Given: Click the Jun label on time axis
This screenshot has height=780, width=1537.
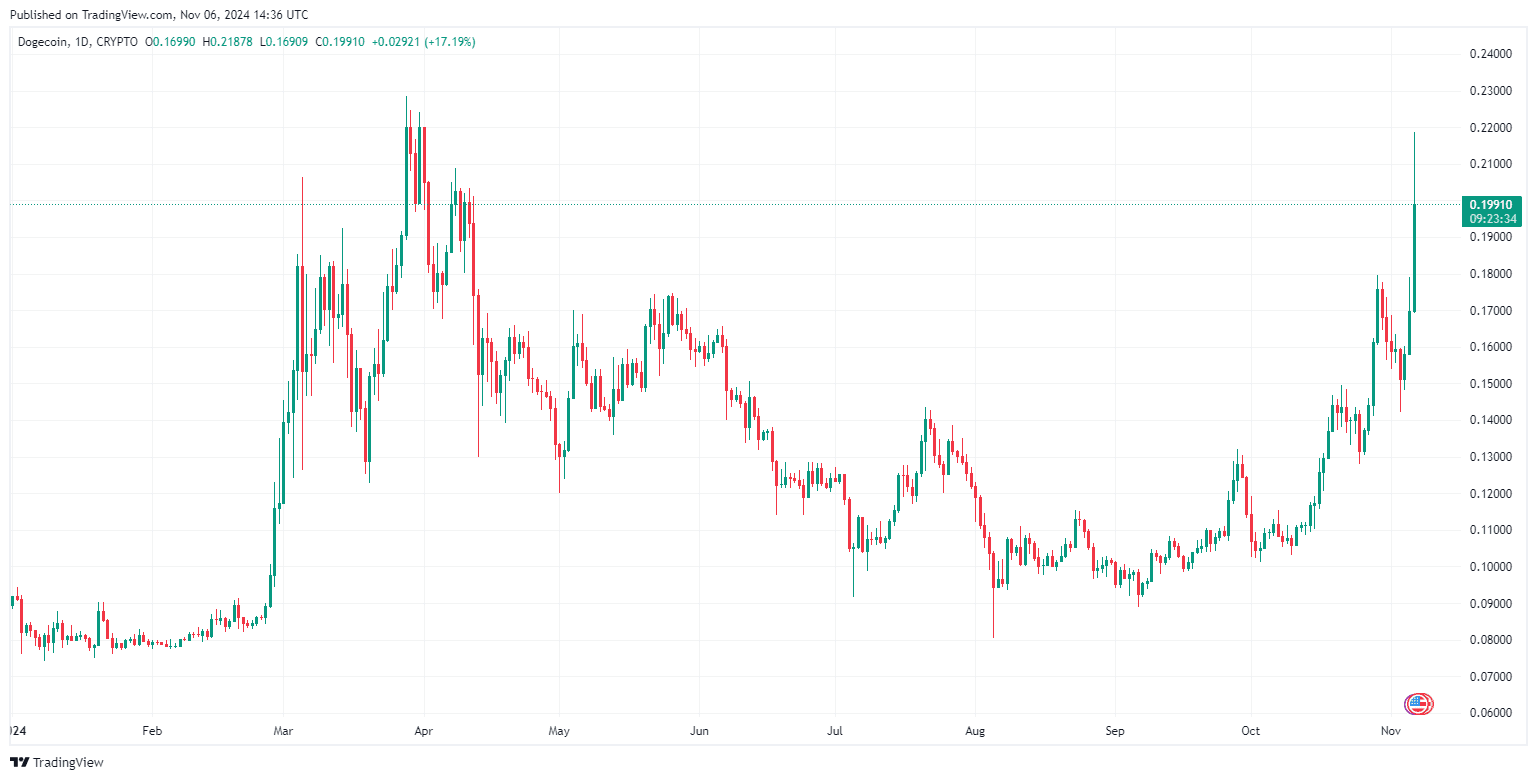Looking at the screenshot, I should pos(699,731).
